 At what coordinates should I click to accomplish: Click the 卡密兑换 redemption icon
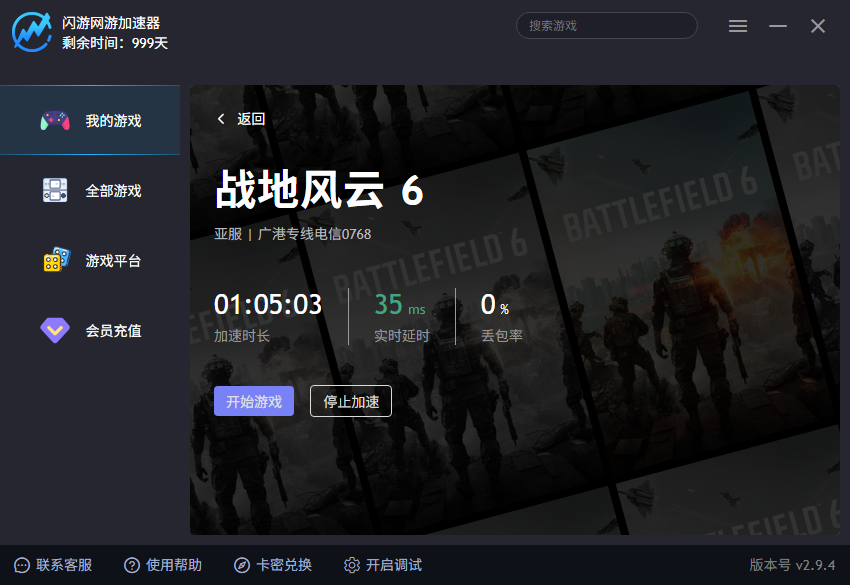[240, 565]
